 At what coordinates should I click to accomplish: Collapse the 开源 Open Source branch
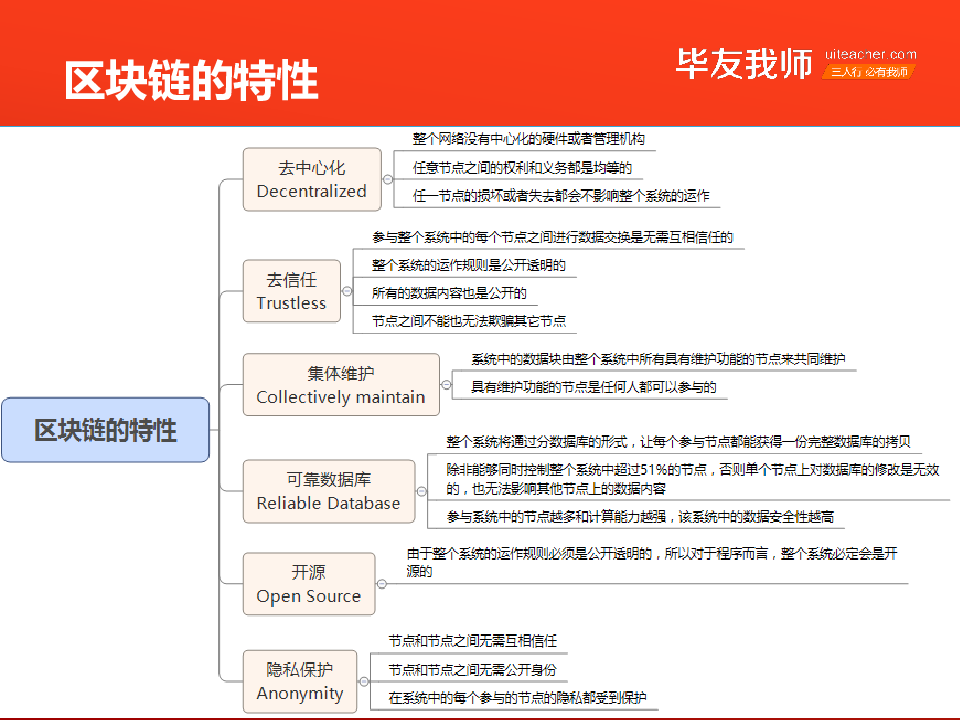(x=381, y=584)
